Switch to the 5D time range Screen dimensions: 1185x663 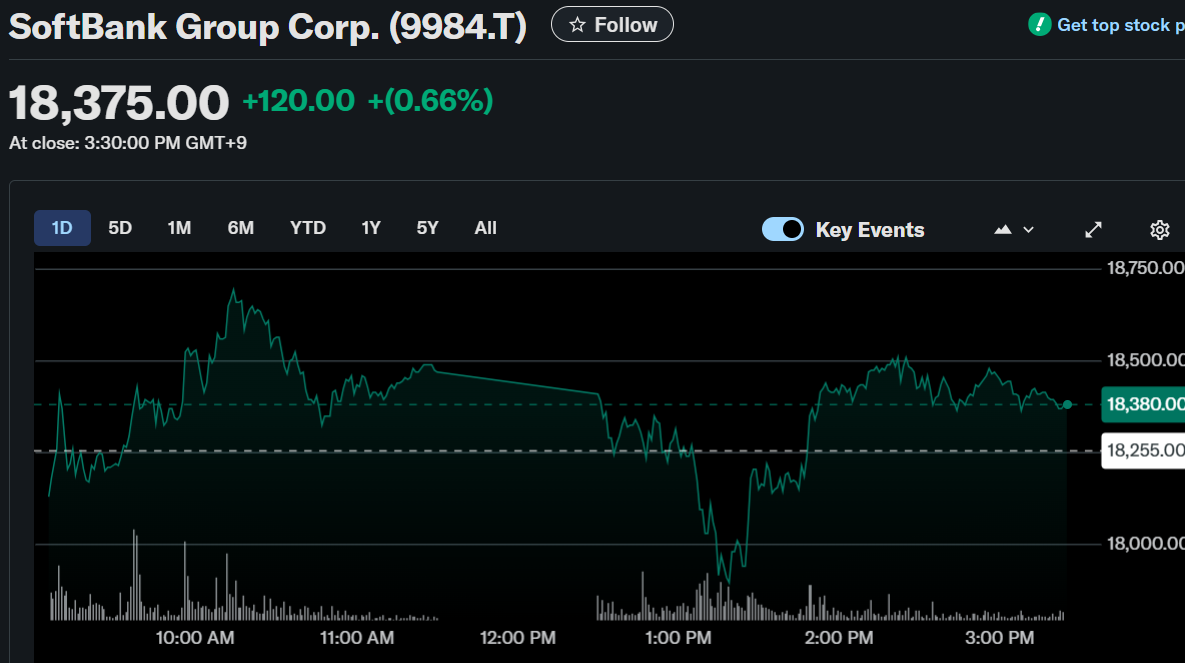[120, 228]
